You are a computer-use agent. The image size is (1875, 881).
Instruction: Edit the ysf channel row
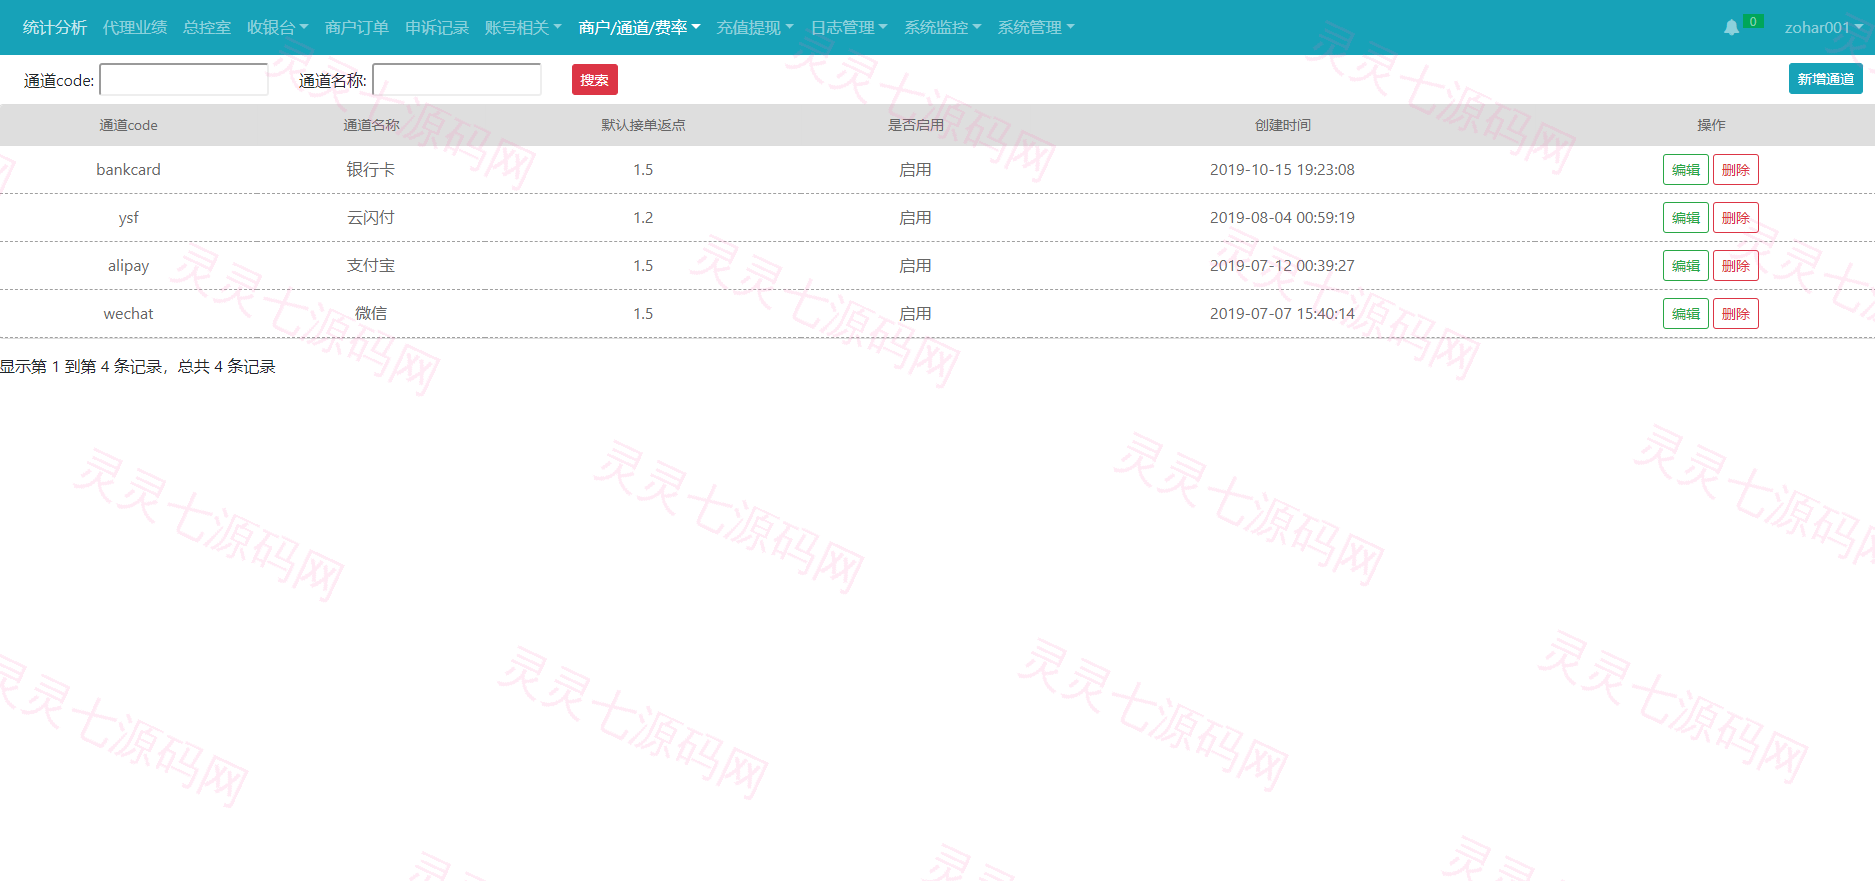[1686, 218]
